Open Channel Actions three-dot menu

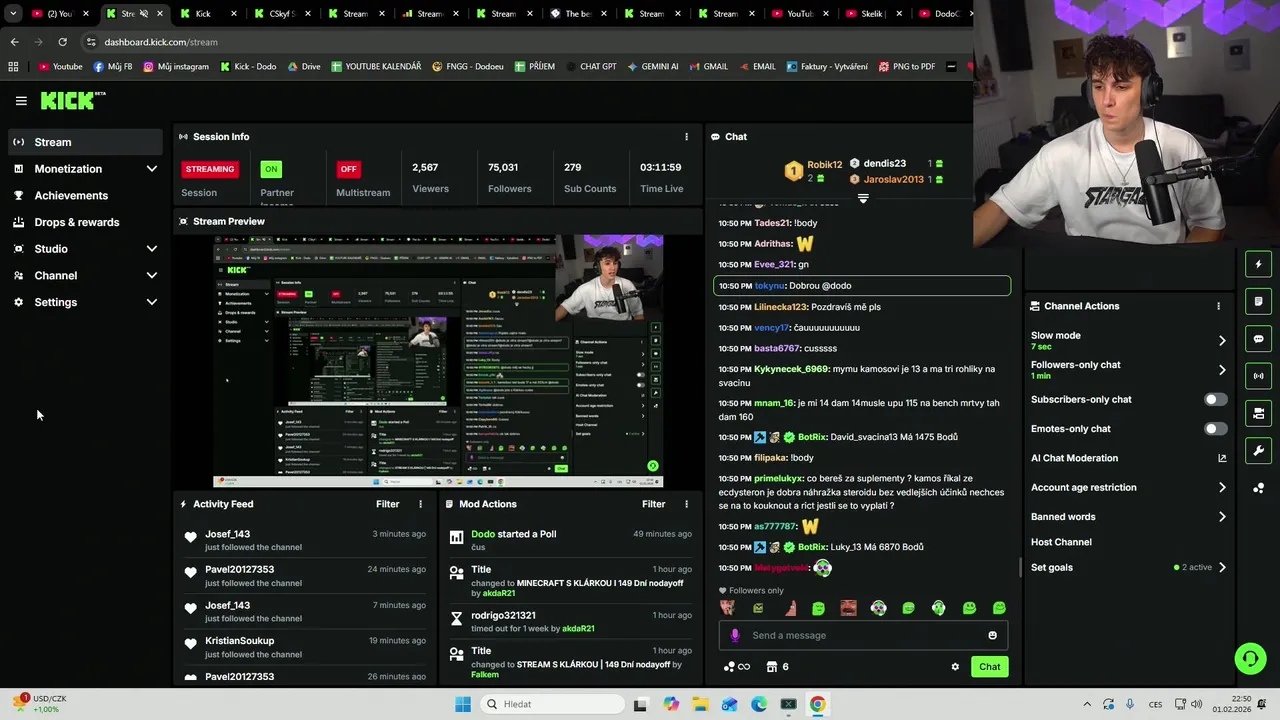tap(1218, 306)
